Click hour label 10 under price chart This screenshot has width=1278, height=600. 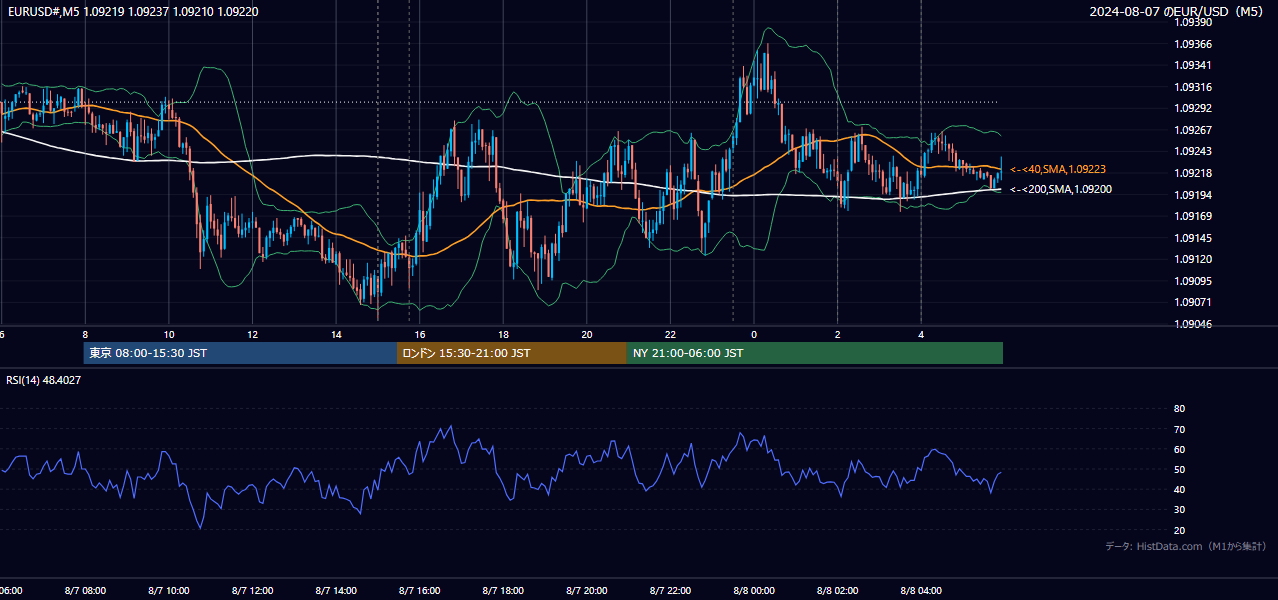[169, 334]
